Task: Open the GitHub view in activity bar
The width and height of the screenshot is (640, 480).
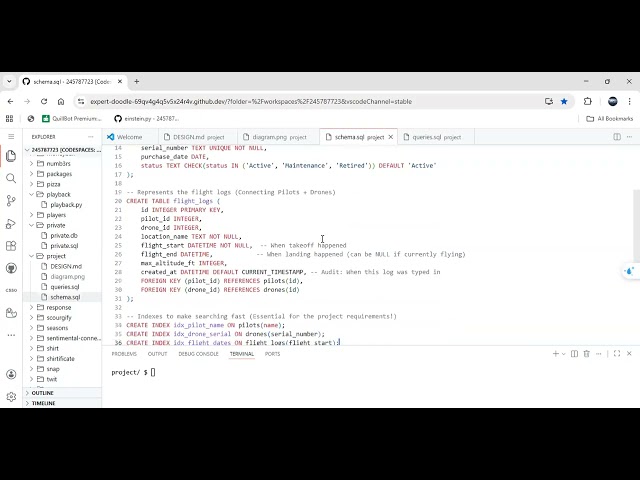Action: [11, 268]
